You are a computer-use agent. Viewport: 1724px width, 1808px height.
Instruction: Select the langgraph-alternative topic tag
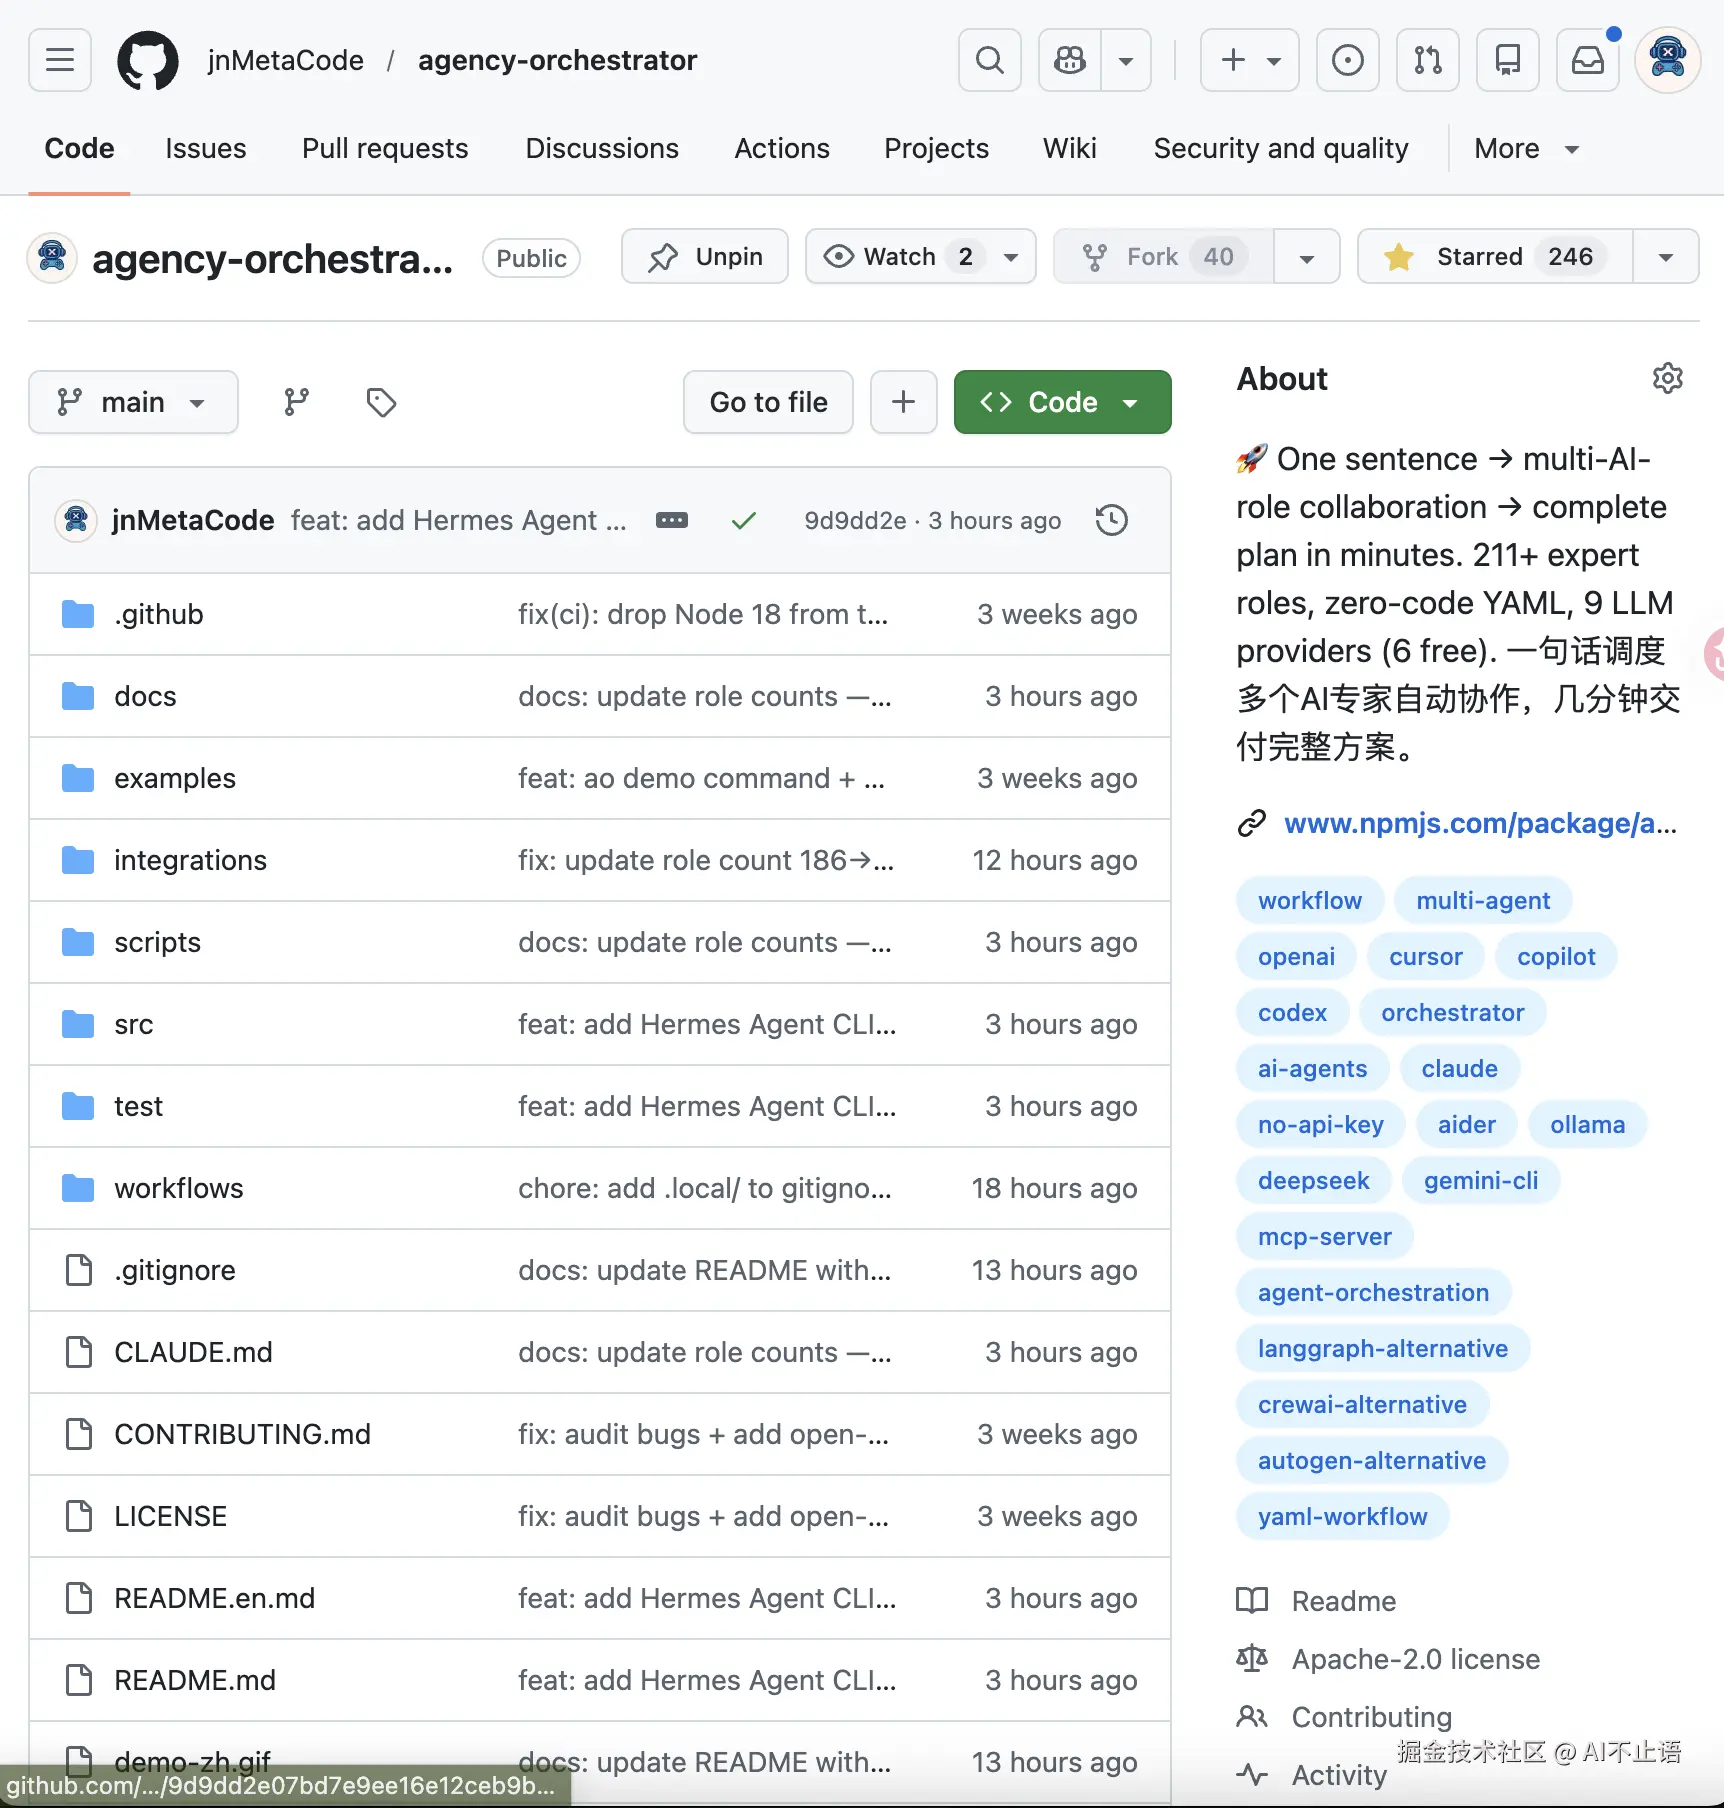pyautogui.click(x=1382, y=1348)
